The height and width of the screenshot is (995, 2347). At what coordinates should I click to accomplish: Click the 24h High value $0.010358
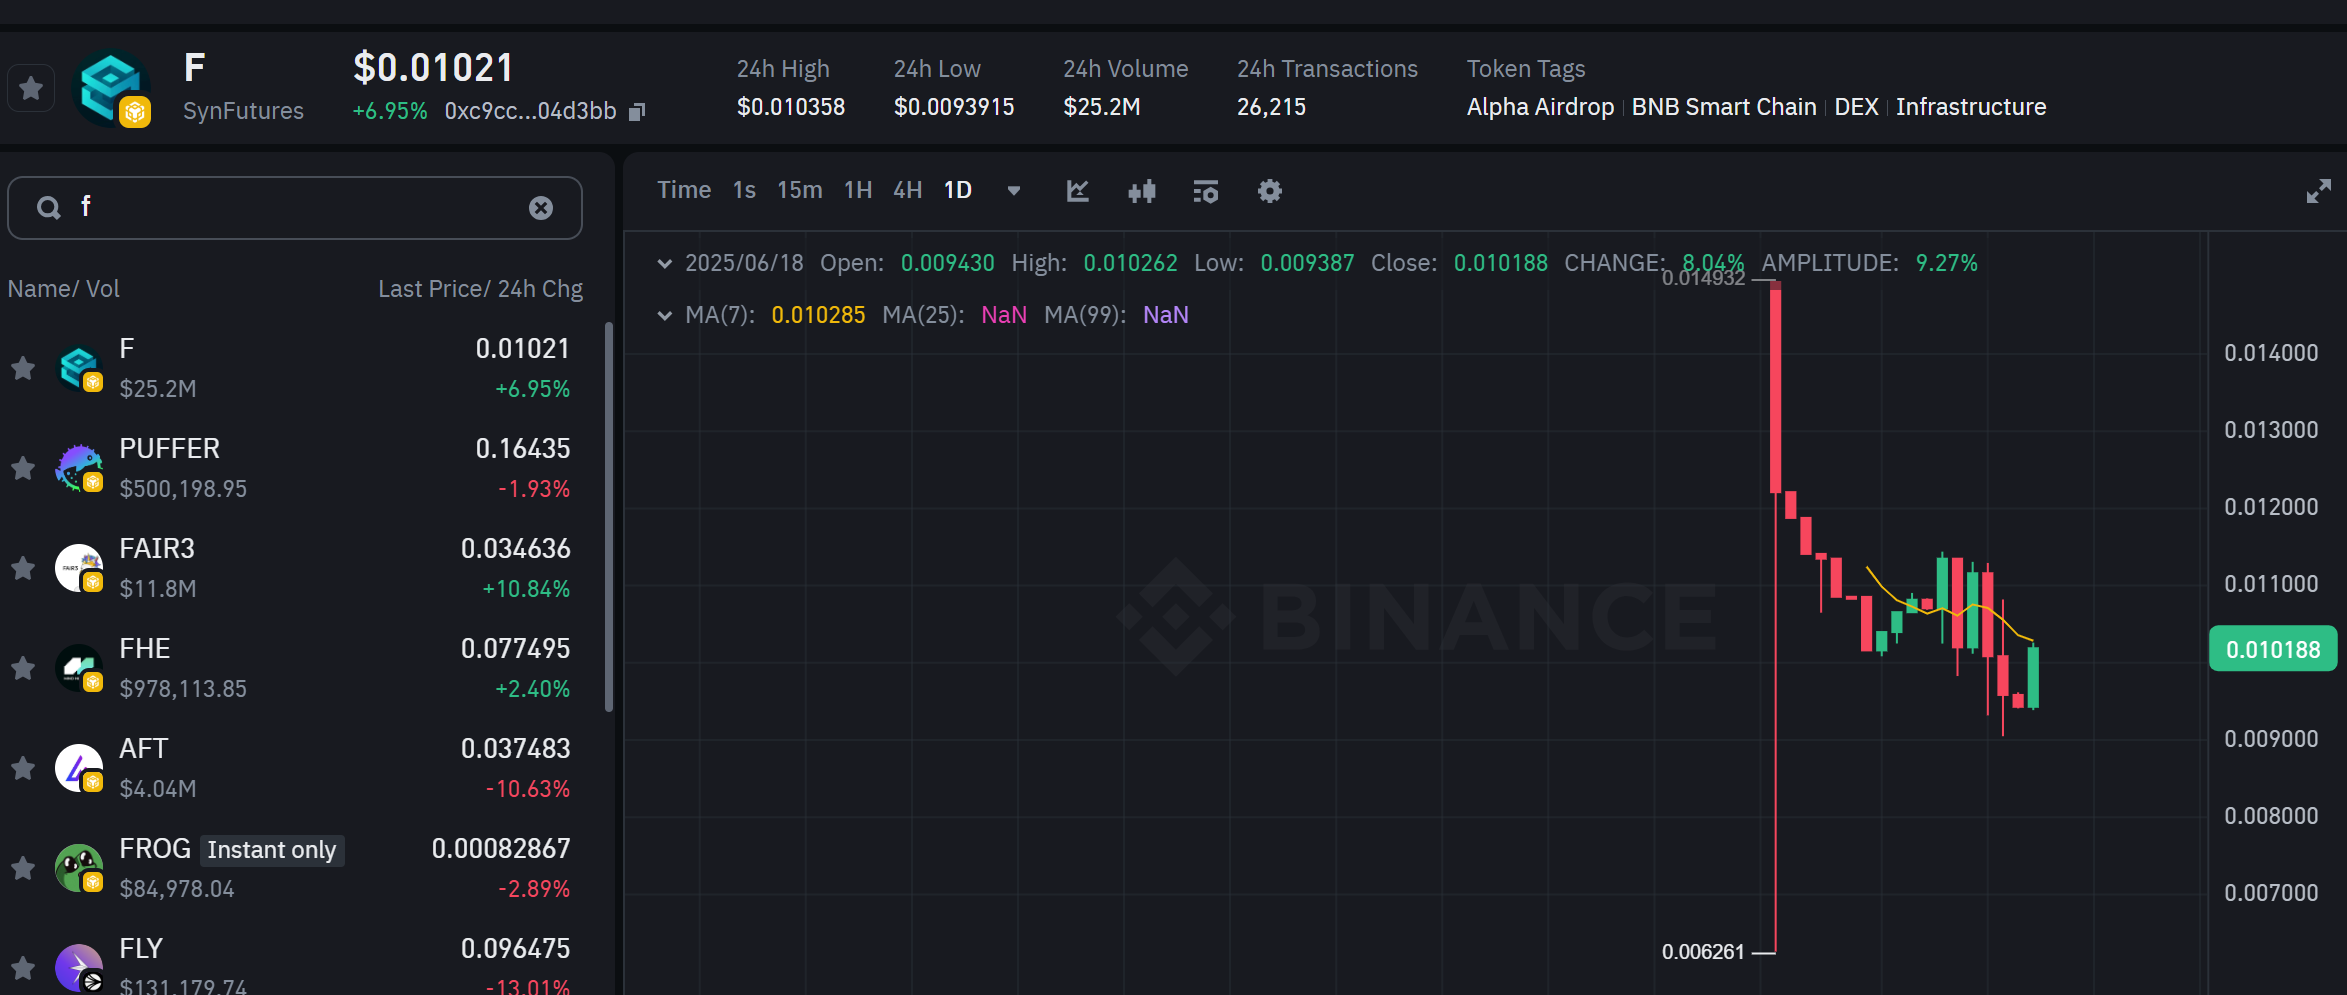(x=791, y=107)
